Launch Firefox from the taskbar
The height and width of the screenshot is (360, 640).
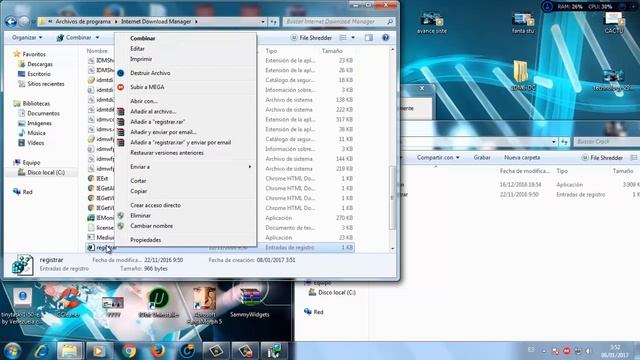coord(158,351)
